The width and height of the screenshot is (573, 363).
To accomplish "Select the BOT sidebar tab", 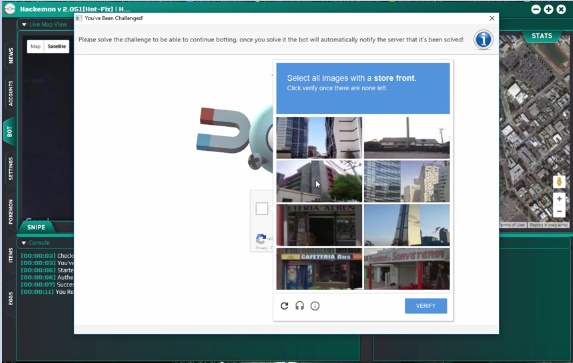I will (x=10, y=132).
